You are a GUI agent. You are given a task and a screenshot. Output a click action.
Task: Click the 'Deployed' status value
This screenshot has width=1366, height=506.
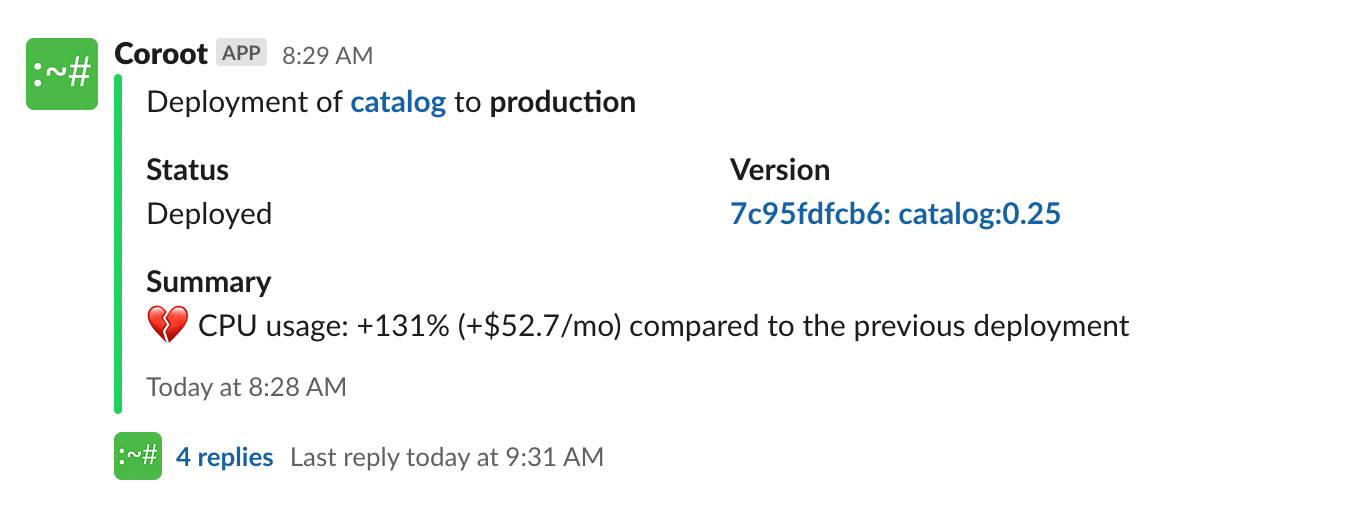209,214
